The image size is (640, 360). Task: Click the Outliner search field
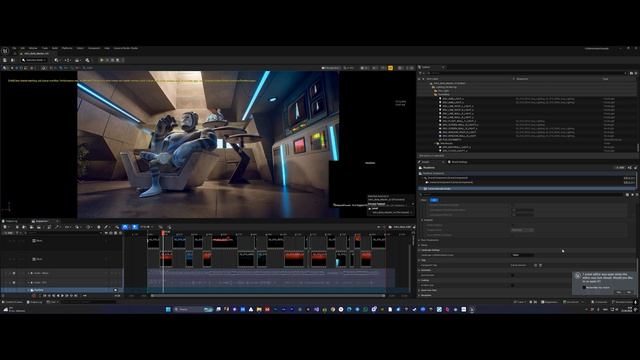click(x=527, y=73)
